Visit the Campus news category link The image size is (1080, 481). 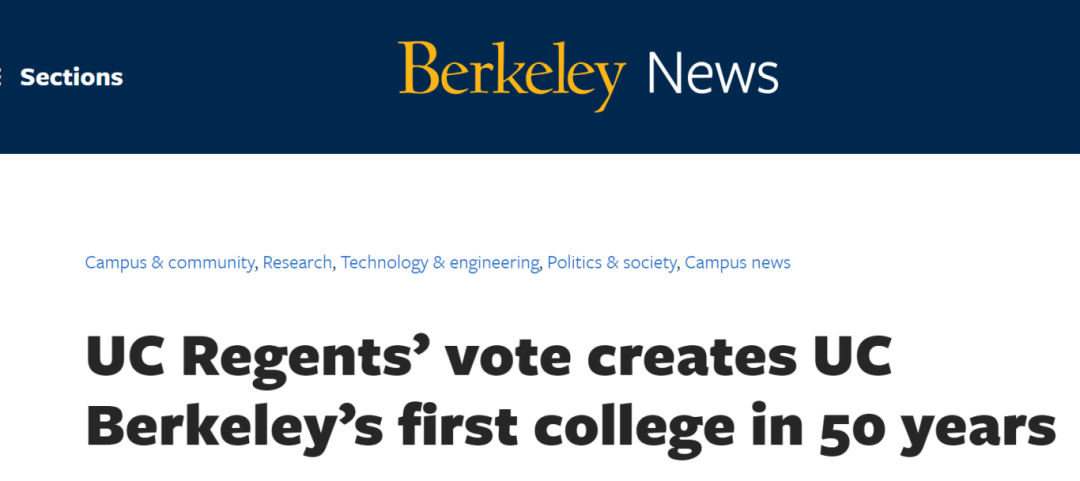point(737,263)
